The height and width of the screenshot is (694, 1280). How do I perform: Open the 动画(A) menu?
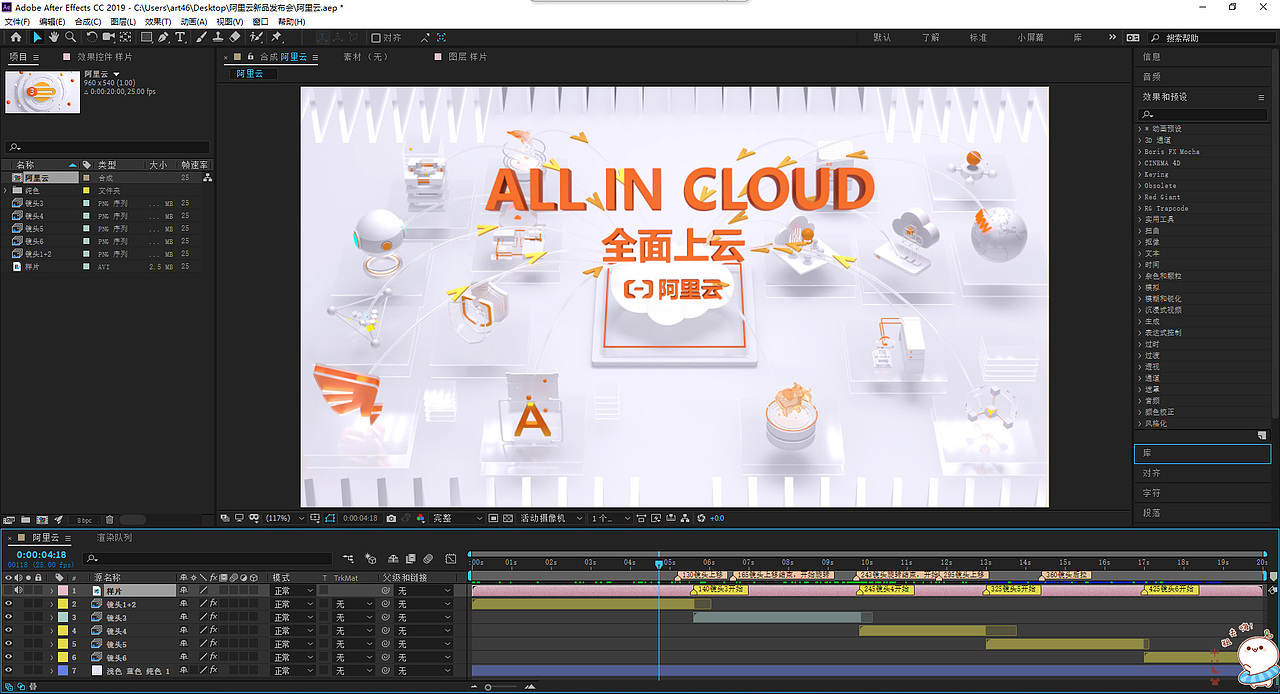pos(194,21)
